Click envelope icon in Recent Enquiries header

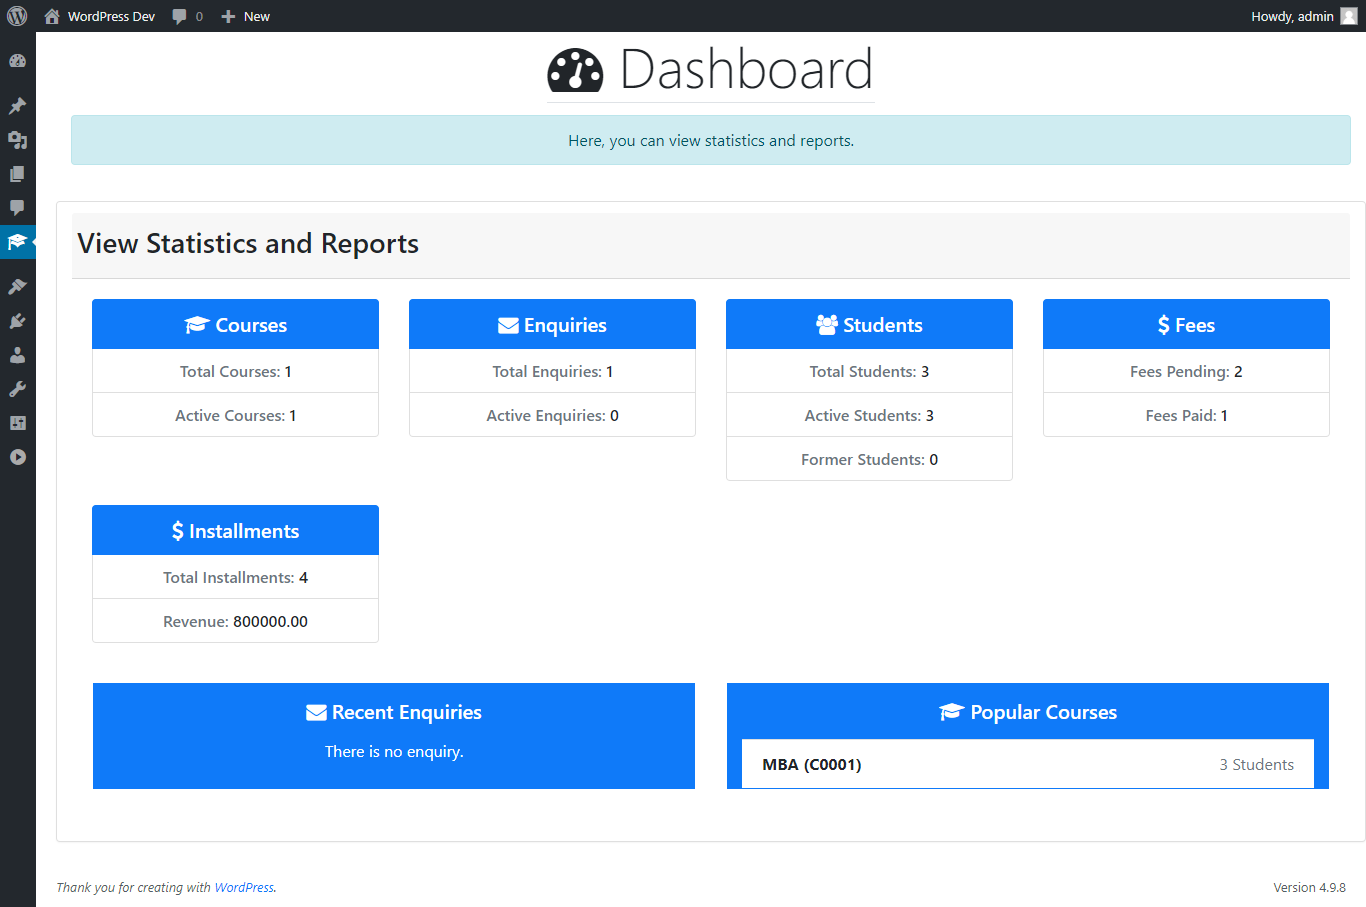click(x=316, y=712)
